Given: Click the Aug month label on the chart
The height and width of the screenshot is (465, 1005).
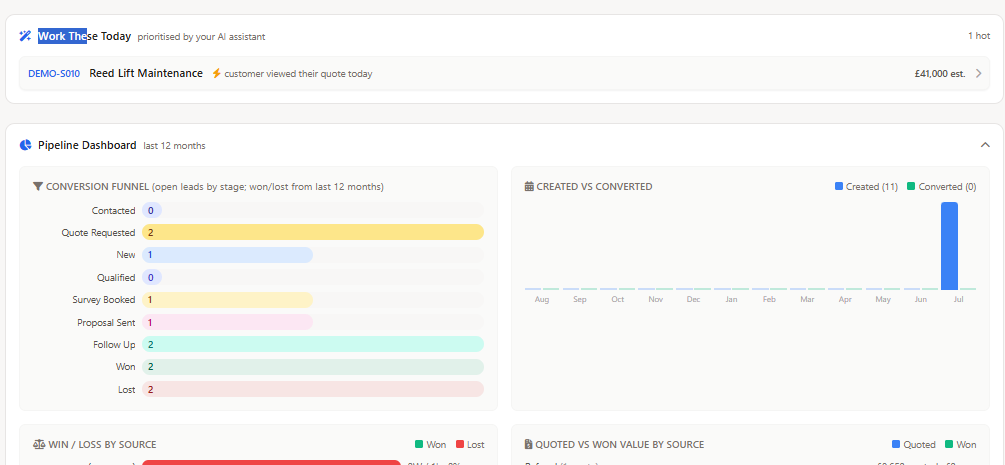Looking at the screenshot, I should click(x=542, y=300).
